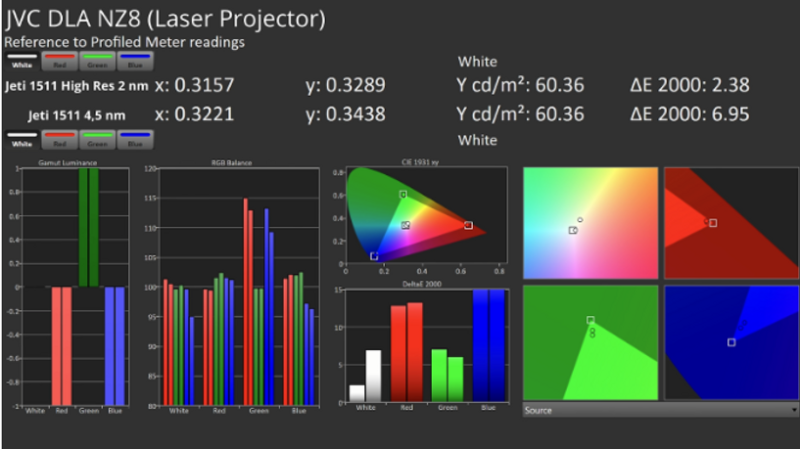The image size is (800, 449).
Task: Click the red primary marker in CIE 1931 chart
Action: point(468,225)
